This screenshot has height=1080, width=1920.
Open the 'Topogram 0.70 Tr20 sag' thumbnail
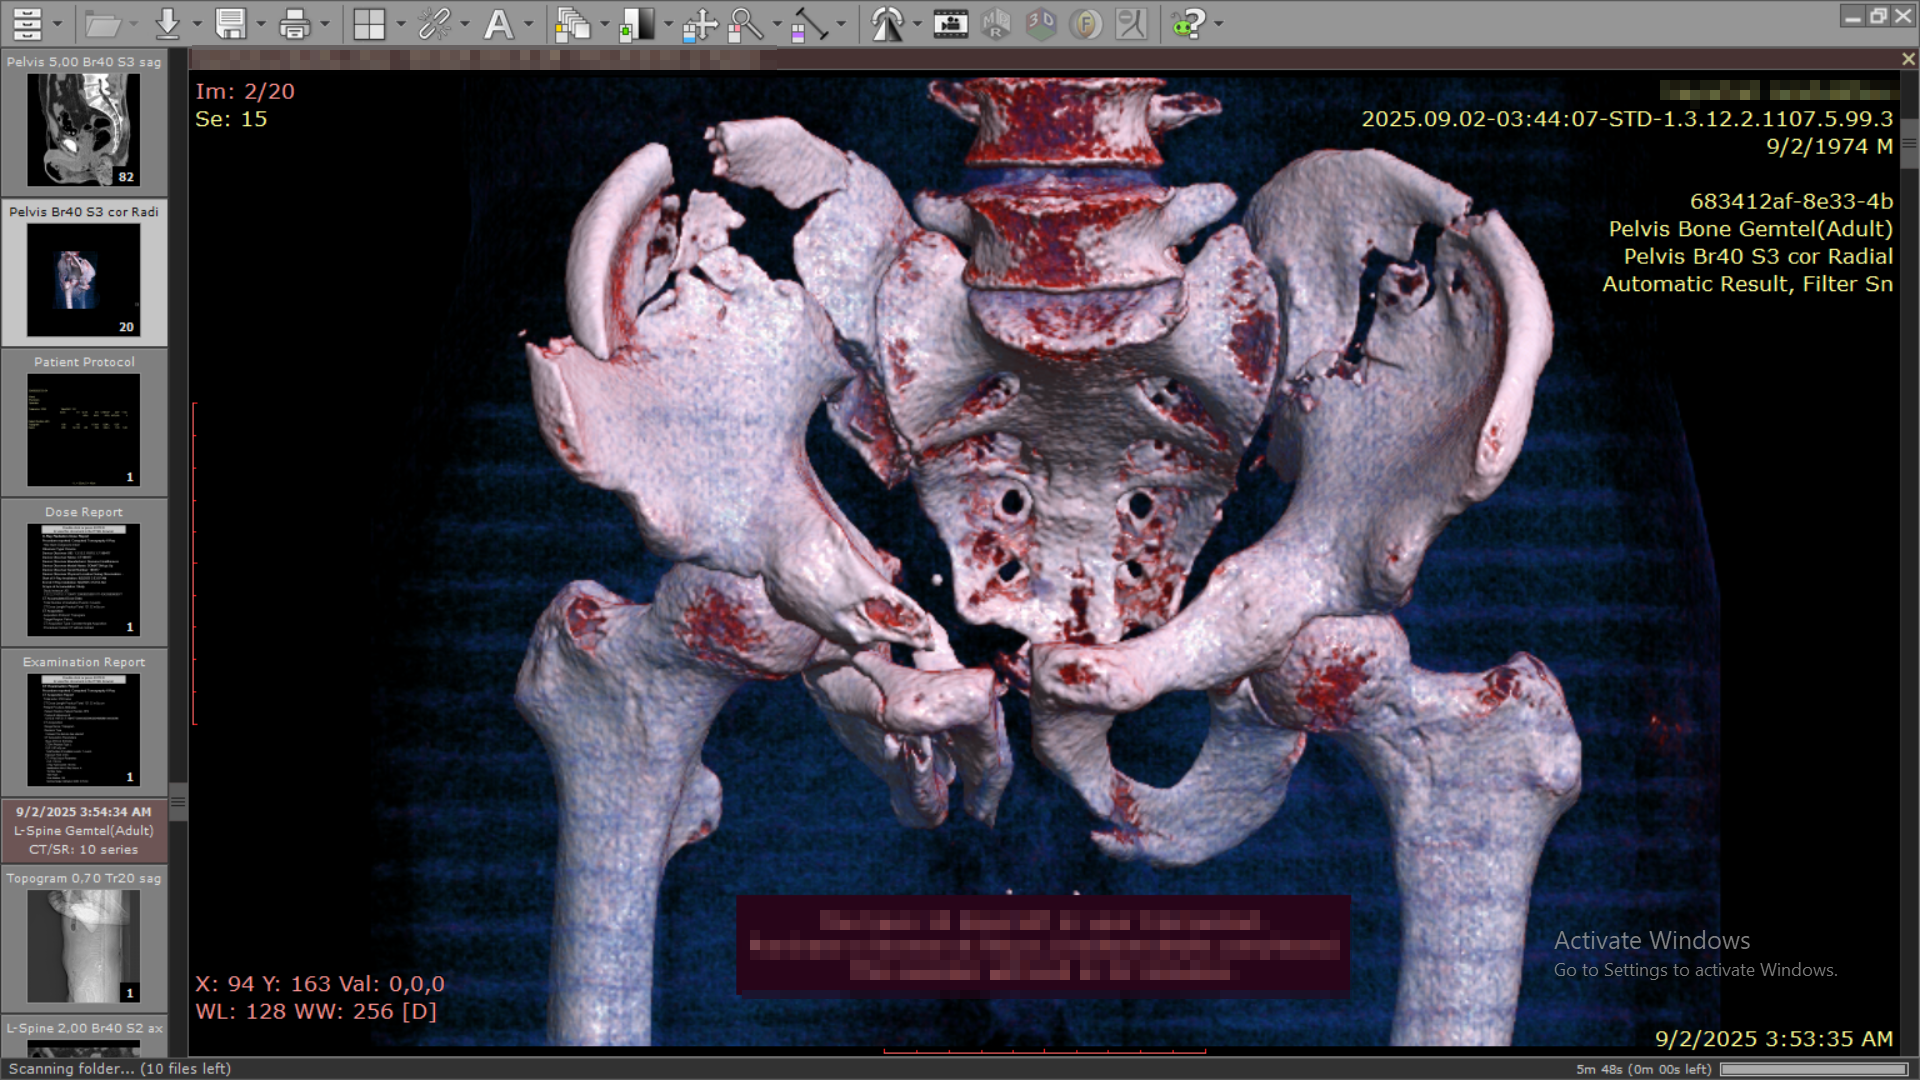(x=84, y=938)
